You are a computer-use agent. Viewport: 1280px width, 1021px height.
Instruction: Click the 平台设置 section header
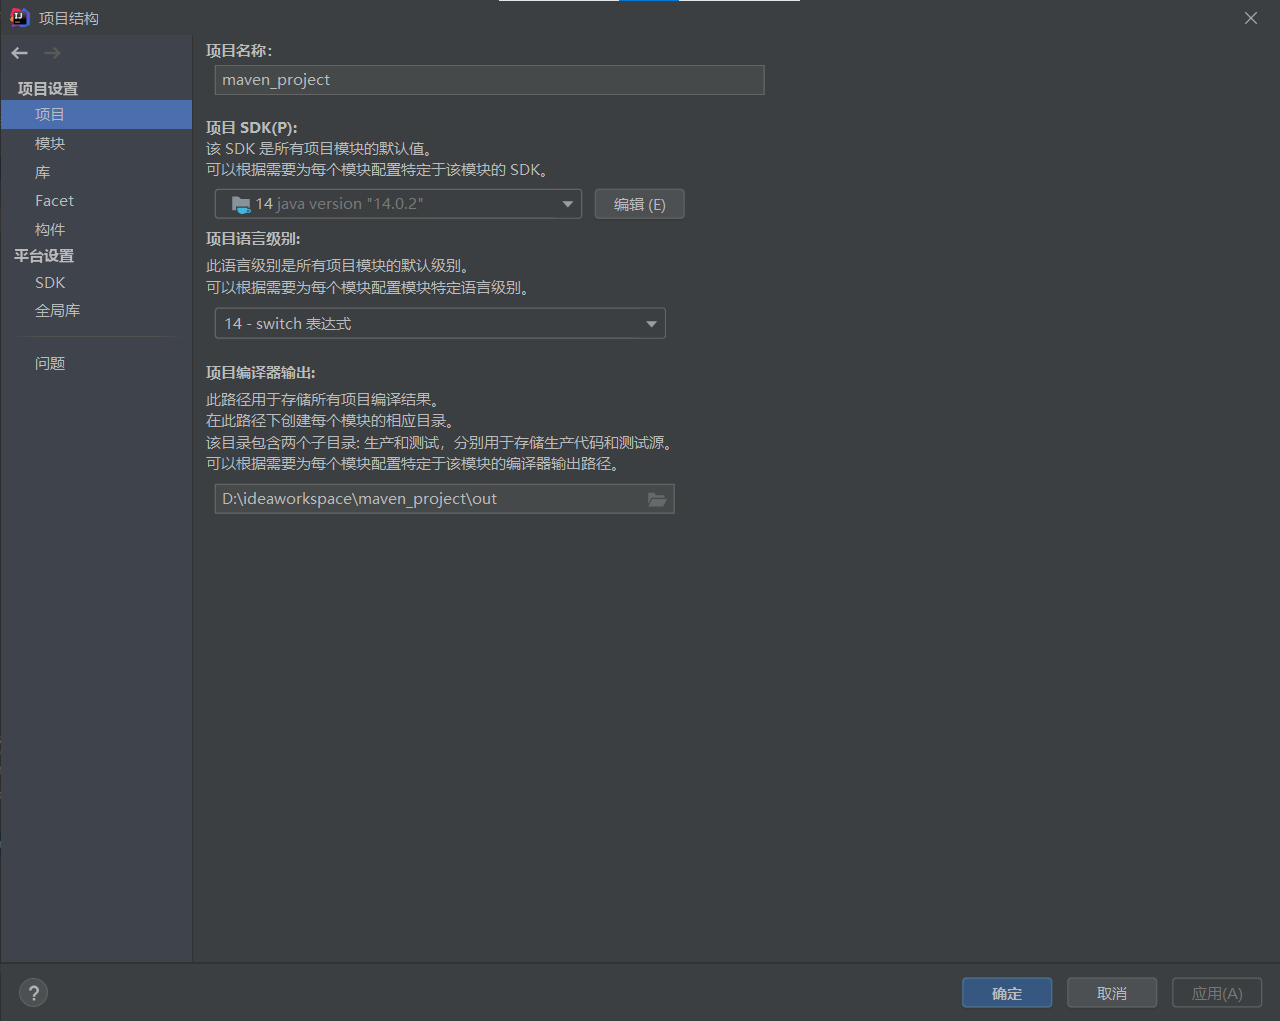44,256
